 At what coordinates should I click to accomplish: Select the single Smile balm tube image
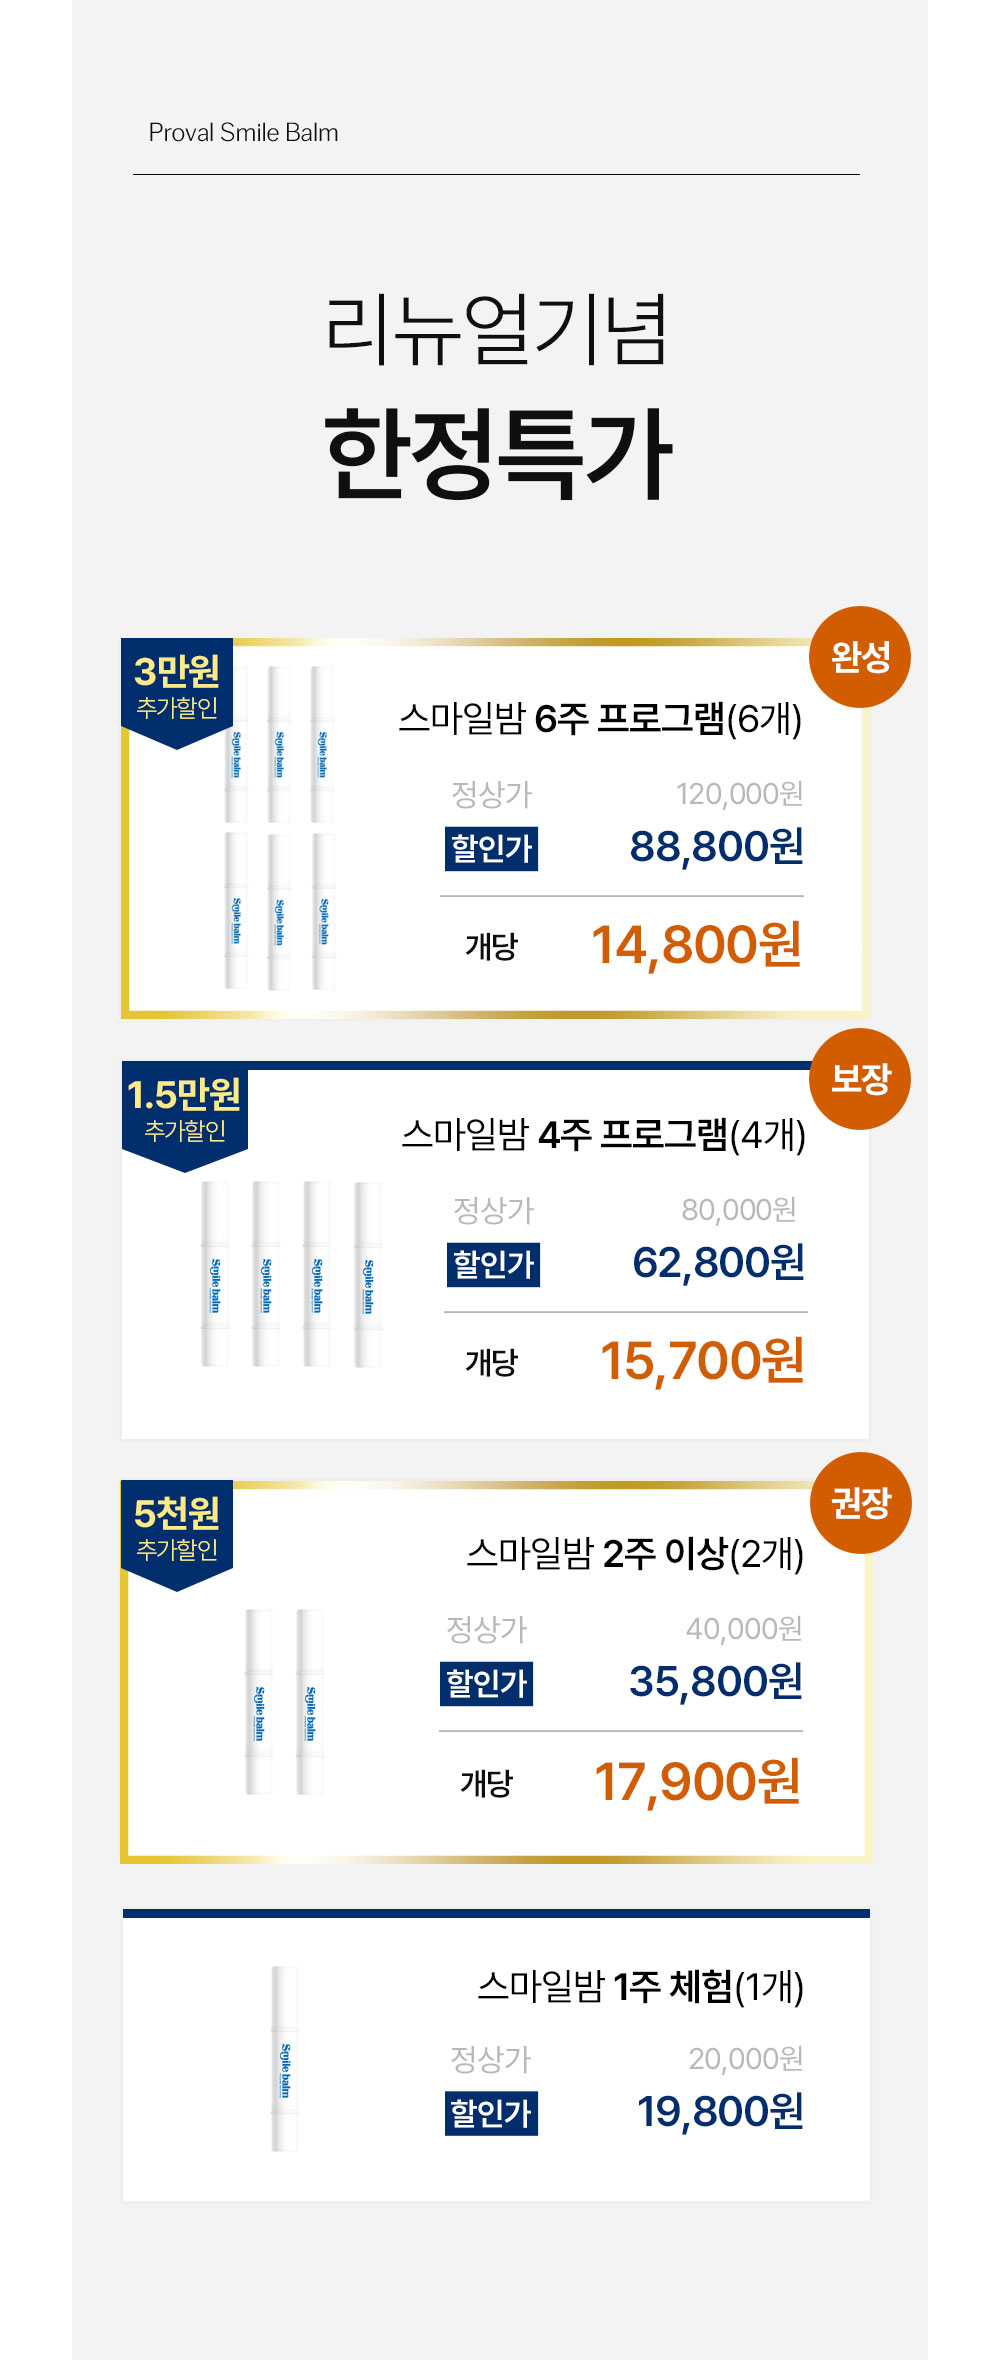pos(285,2058)
